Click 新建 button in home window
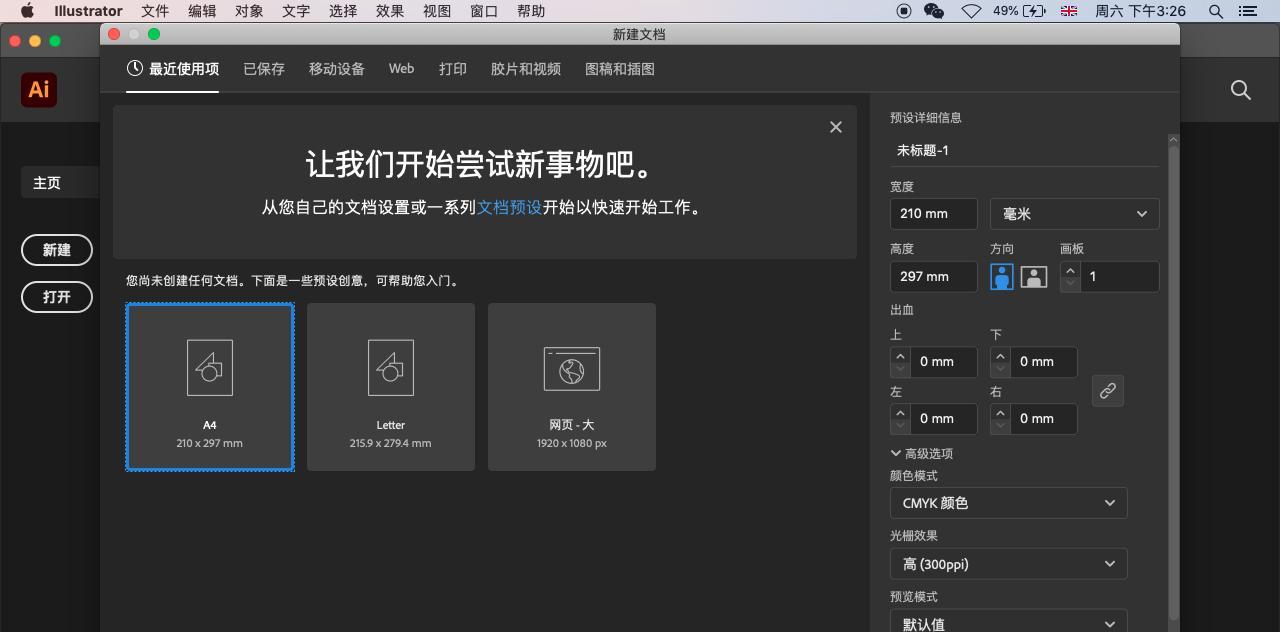The image size is (1280, 632). click(x=57, y=250)
